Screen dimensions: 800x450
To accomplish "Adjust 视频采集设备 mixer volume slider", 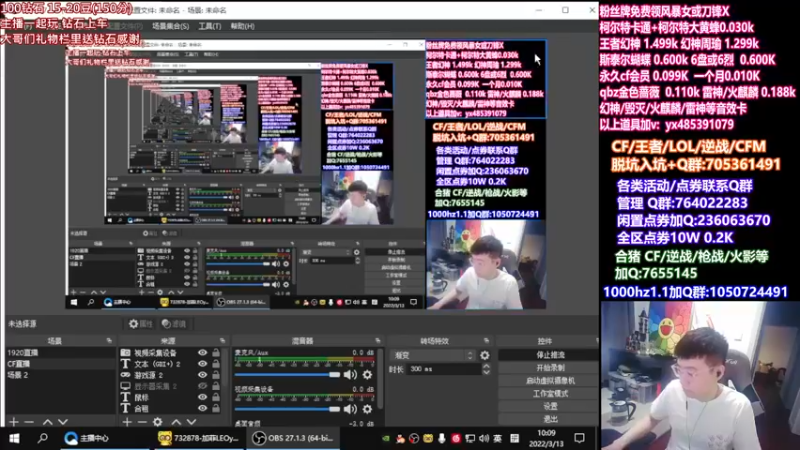I will point(287,409).
